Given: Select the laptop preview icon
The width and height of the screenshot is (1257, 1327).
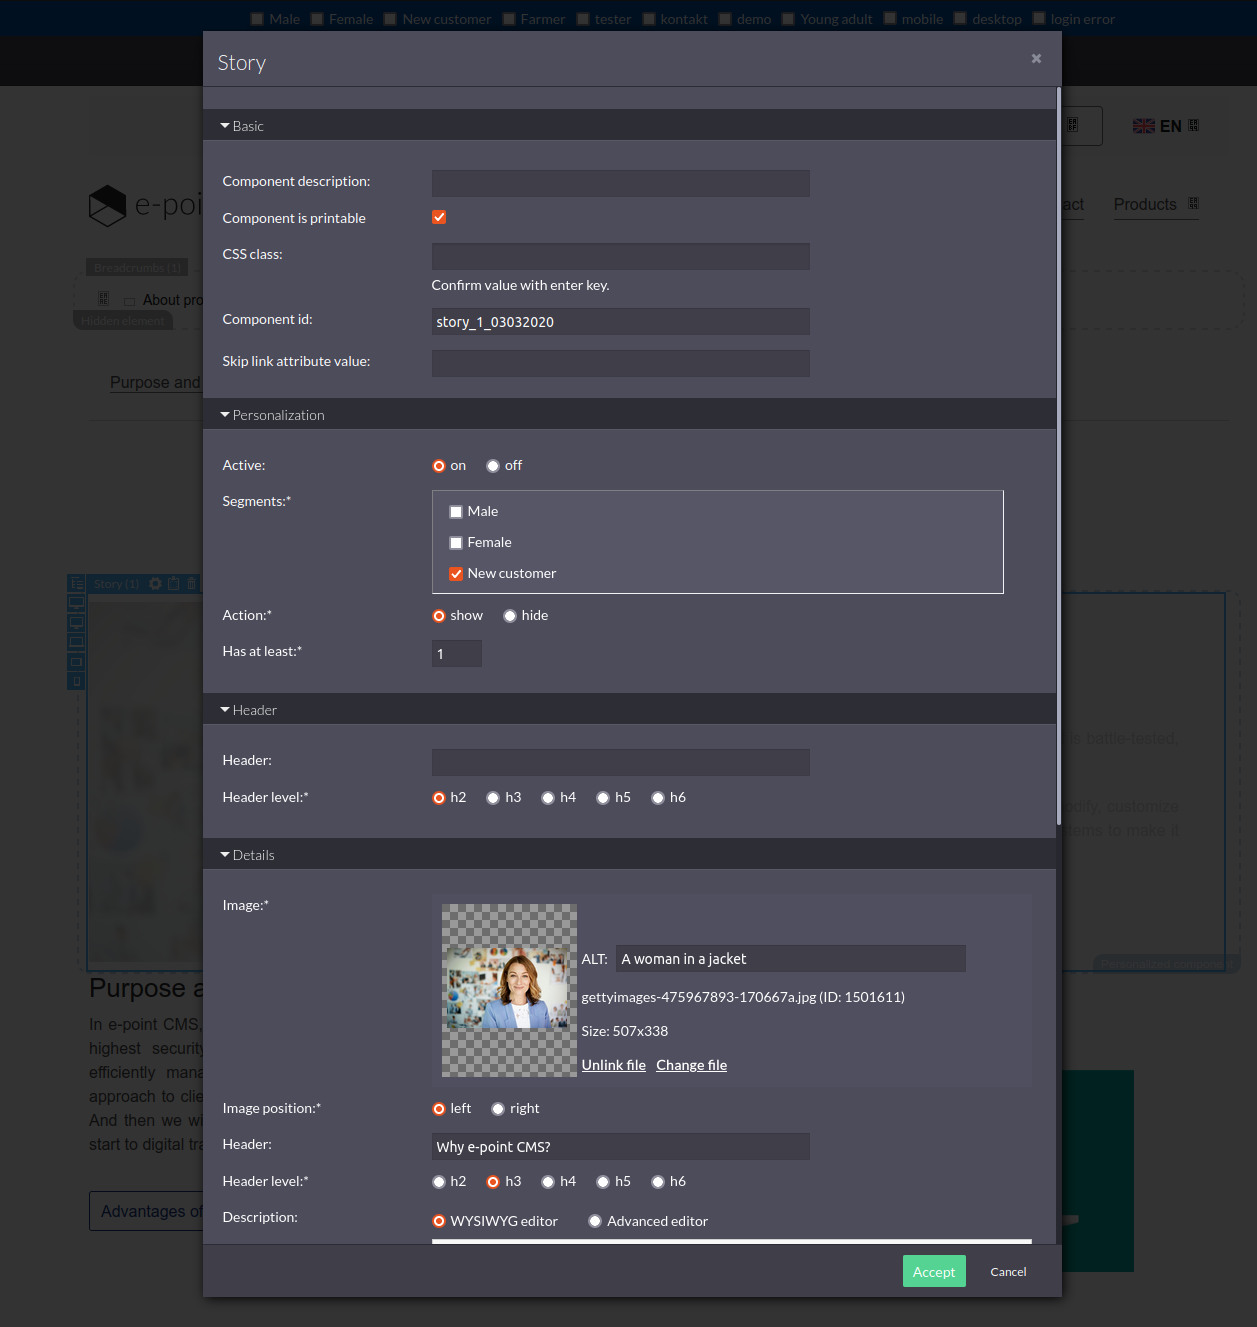Looking at the screenshot, I should pyautogui.click(x=76, y=641).
